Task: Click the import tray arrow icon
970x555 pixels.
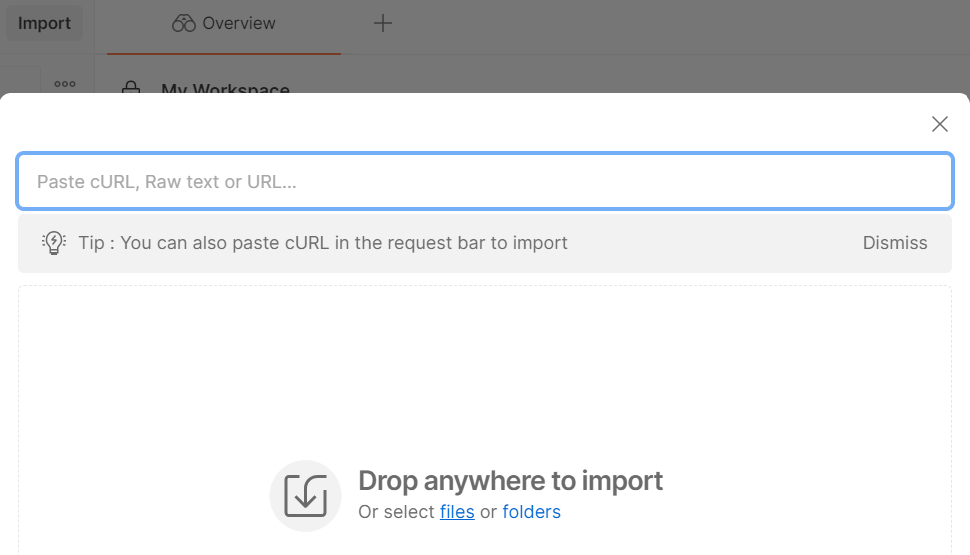Action: click(306, 496)
